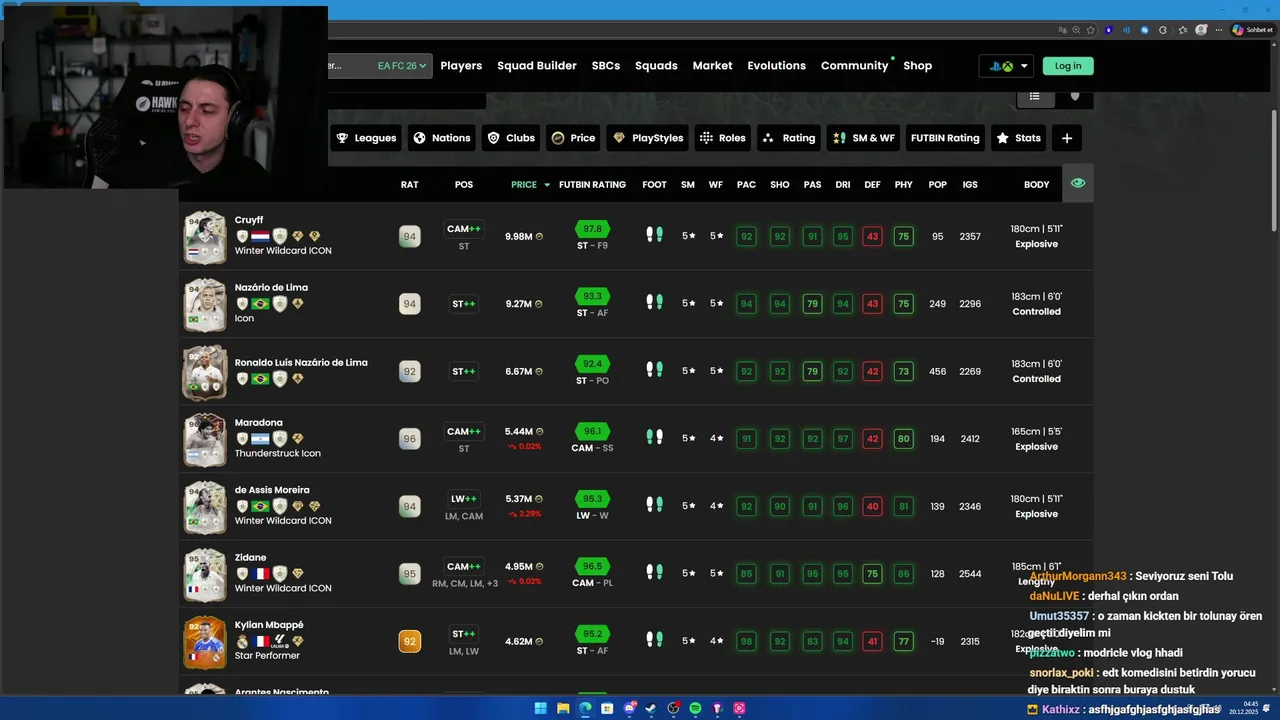Open the de Assis Moreira player link
1280x720 pixels.
tap(272, 490)
